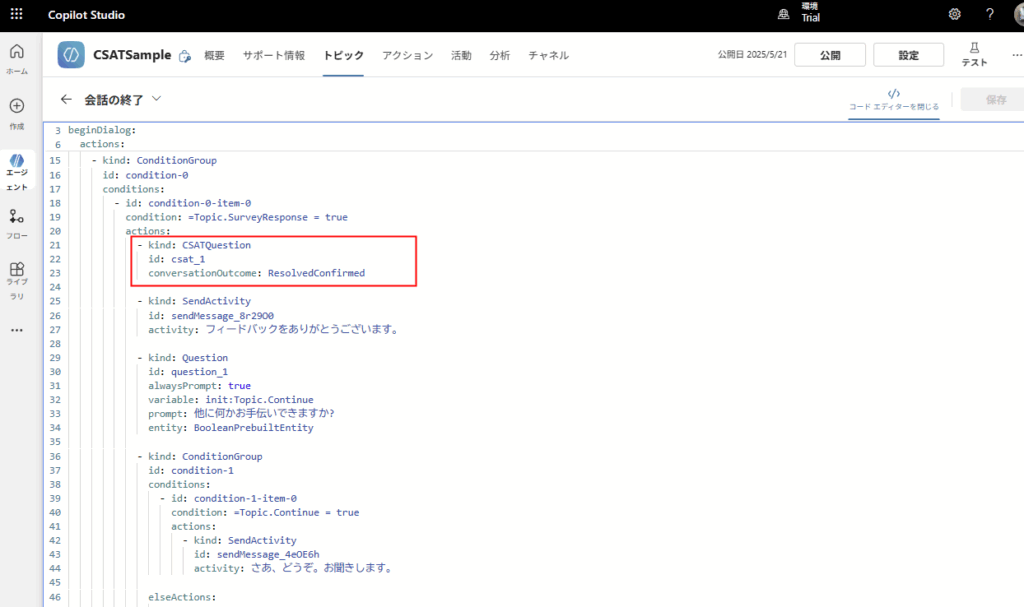Click 'variable: init:Topic.Continue' line

(x=231, y=399)
